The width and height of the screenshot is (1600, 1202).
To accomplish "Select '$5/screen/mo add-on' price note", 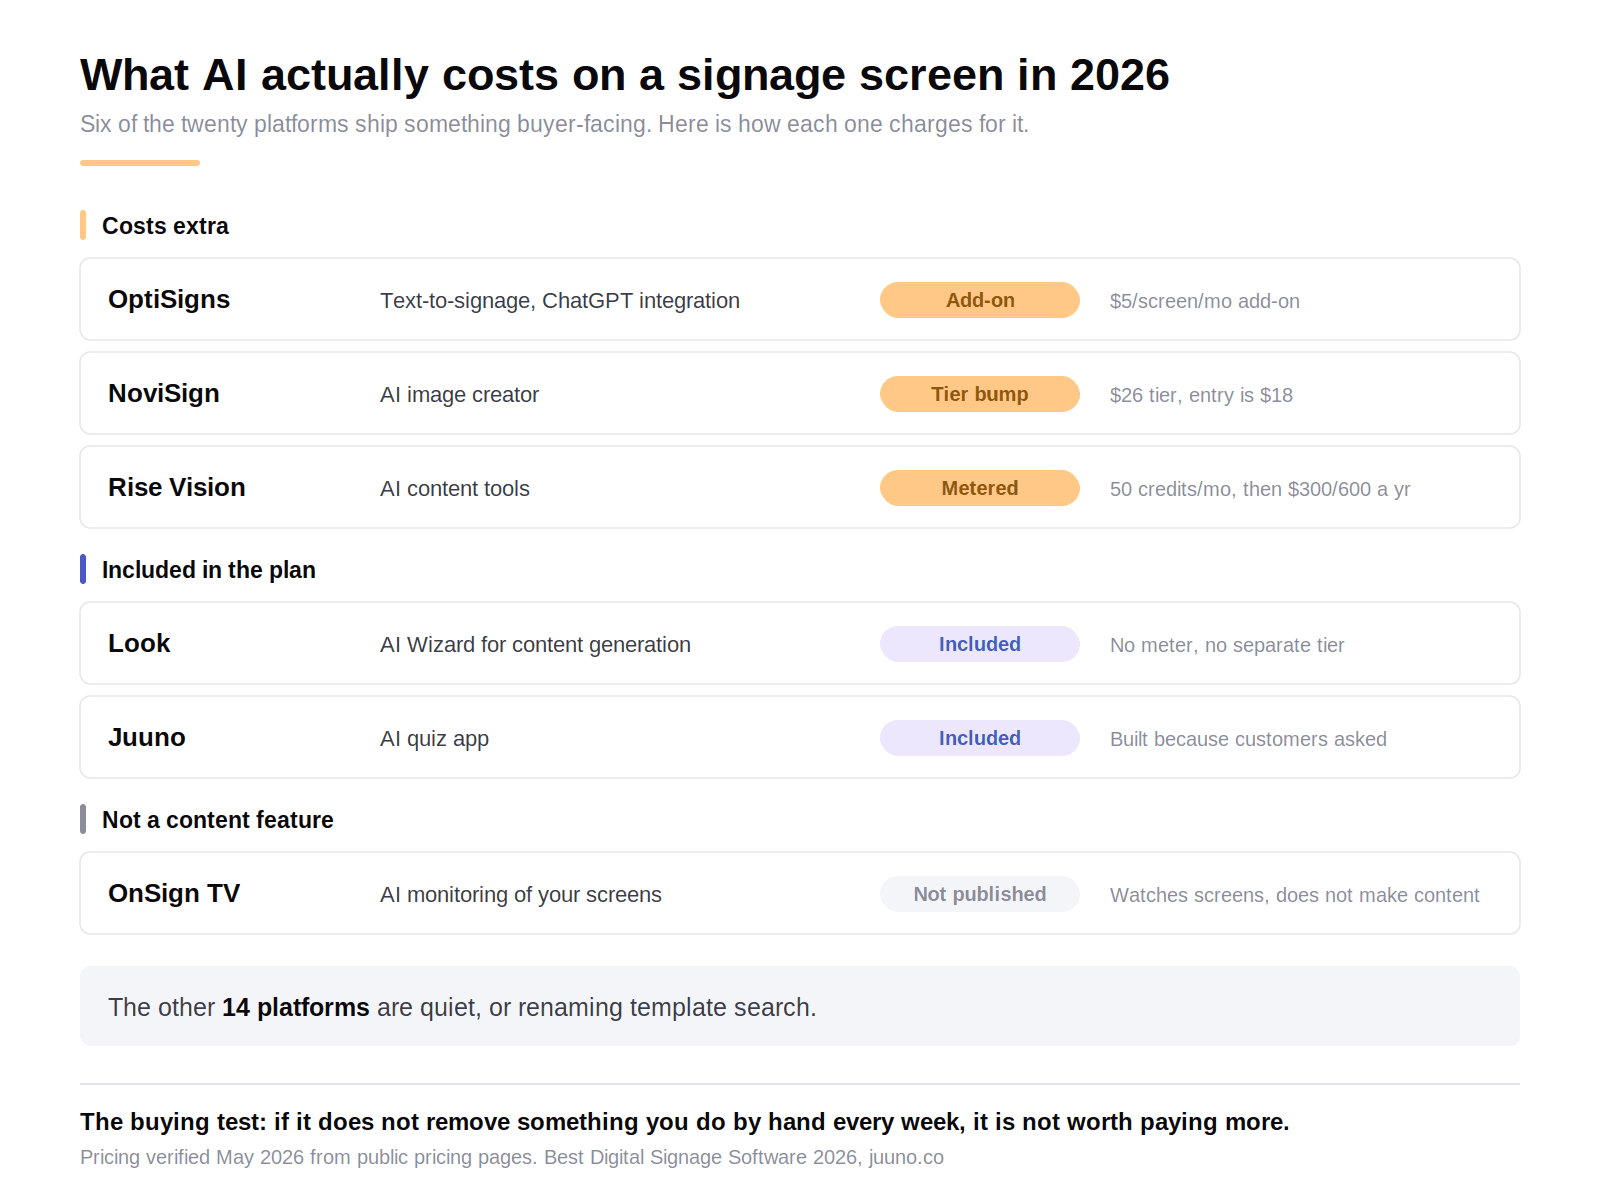I will click(1205, 301).
